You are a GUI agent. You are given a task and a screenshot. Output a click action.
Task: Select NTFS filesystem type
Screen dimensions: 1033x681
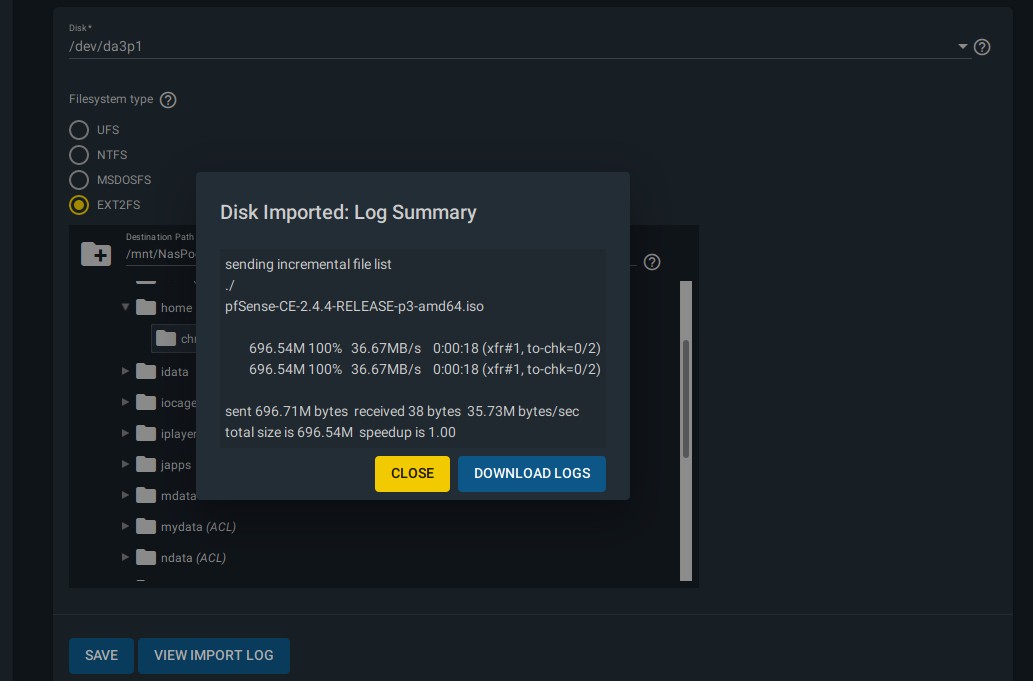coord(79,155)
